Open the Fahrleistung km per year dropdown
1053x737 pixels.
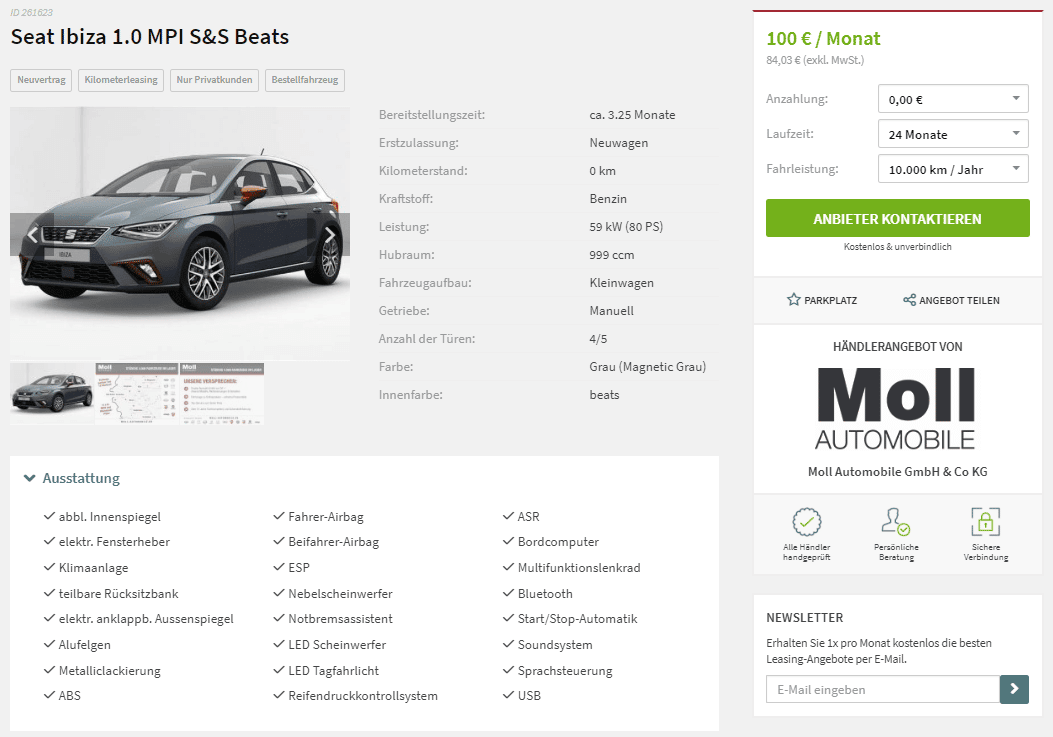point(953,169)
